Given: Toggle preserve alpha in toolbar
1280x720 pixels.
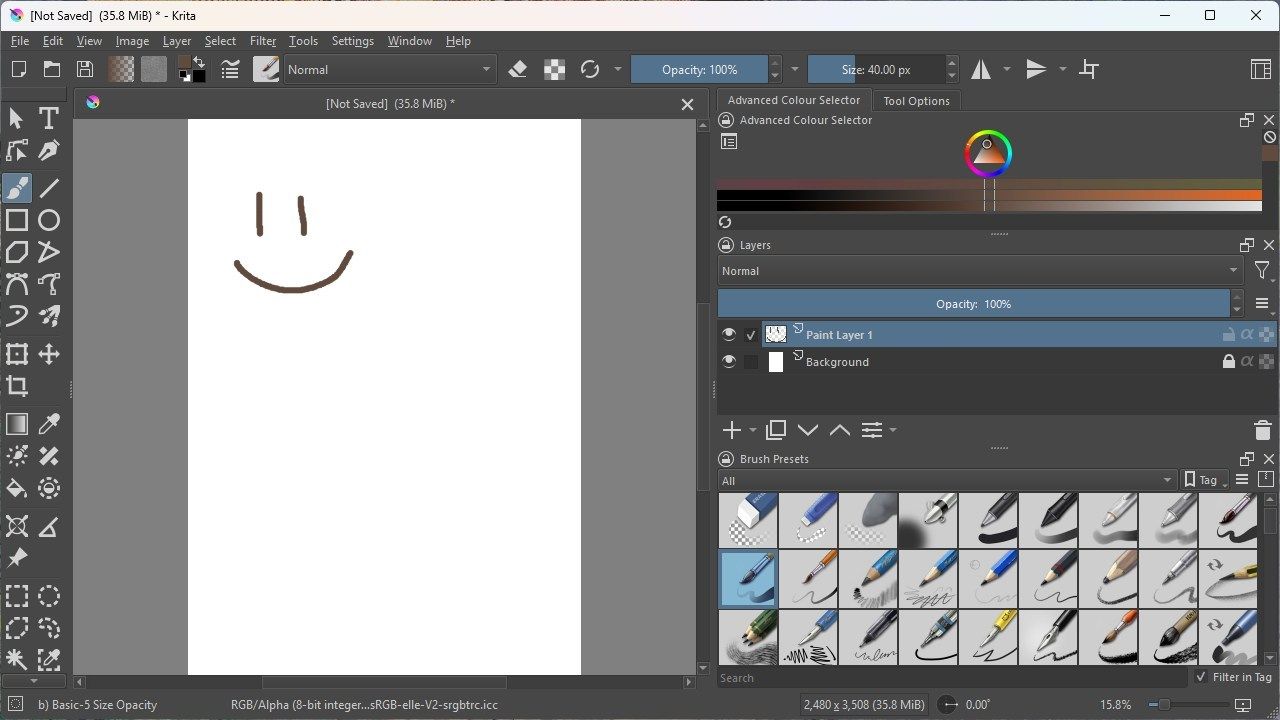Looking at the screenshot, I should point(554,69).
